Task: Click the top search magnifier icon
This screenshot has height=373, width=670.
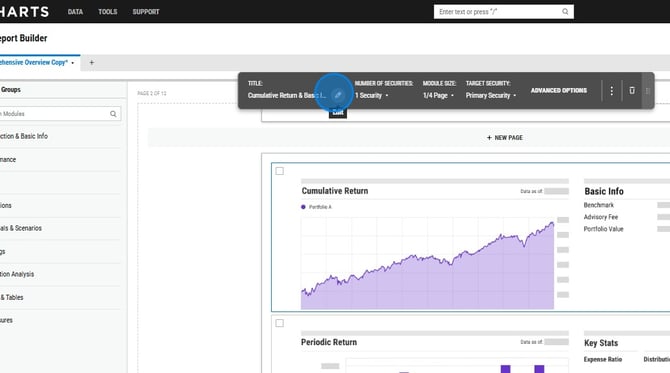Action: pos(565,12)
